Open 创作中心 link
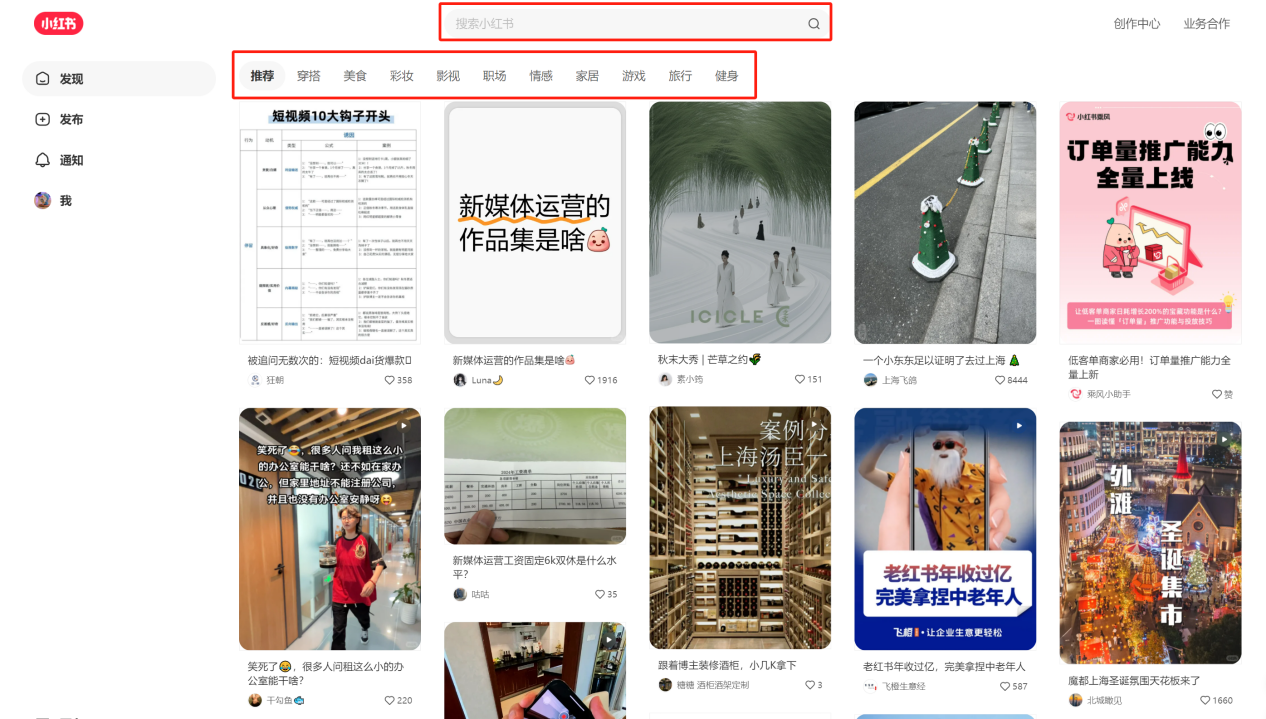The width and height of the screenshot is (1266, 719). tap(1137, 23)
